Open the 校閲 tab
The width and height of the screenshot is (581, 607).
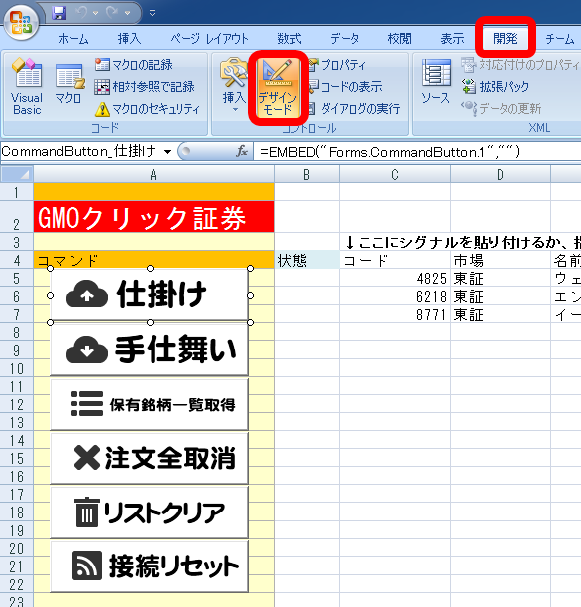(x=399, y=39)
